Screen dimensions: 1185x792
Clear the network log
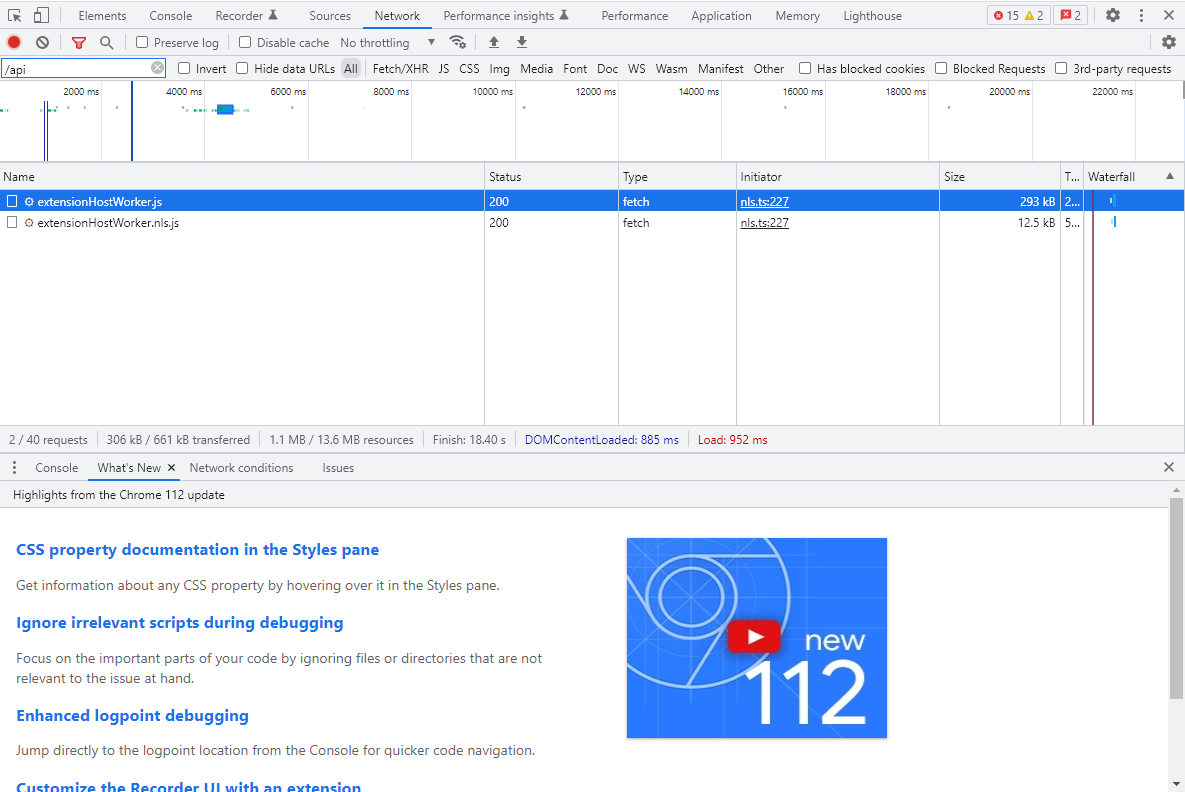[42, 42]
